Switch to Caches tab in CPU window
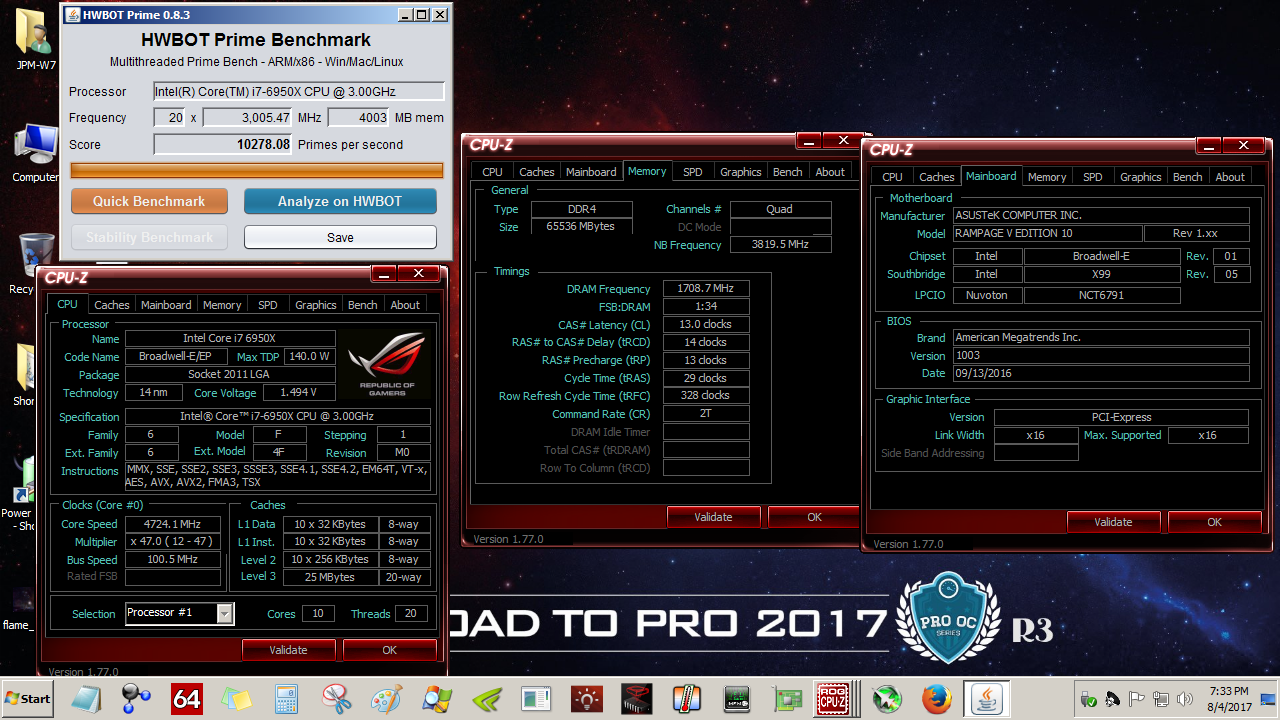Image resolution: width=1280 pixels, height=720 pixels. click(x=112, y=305)
